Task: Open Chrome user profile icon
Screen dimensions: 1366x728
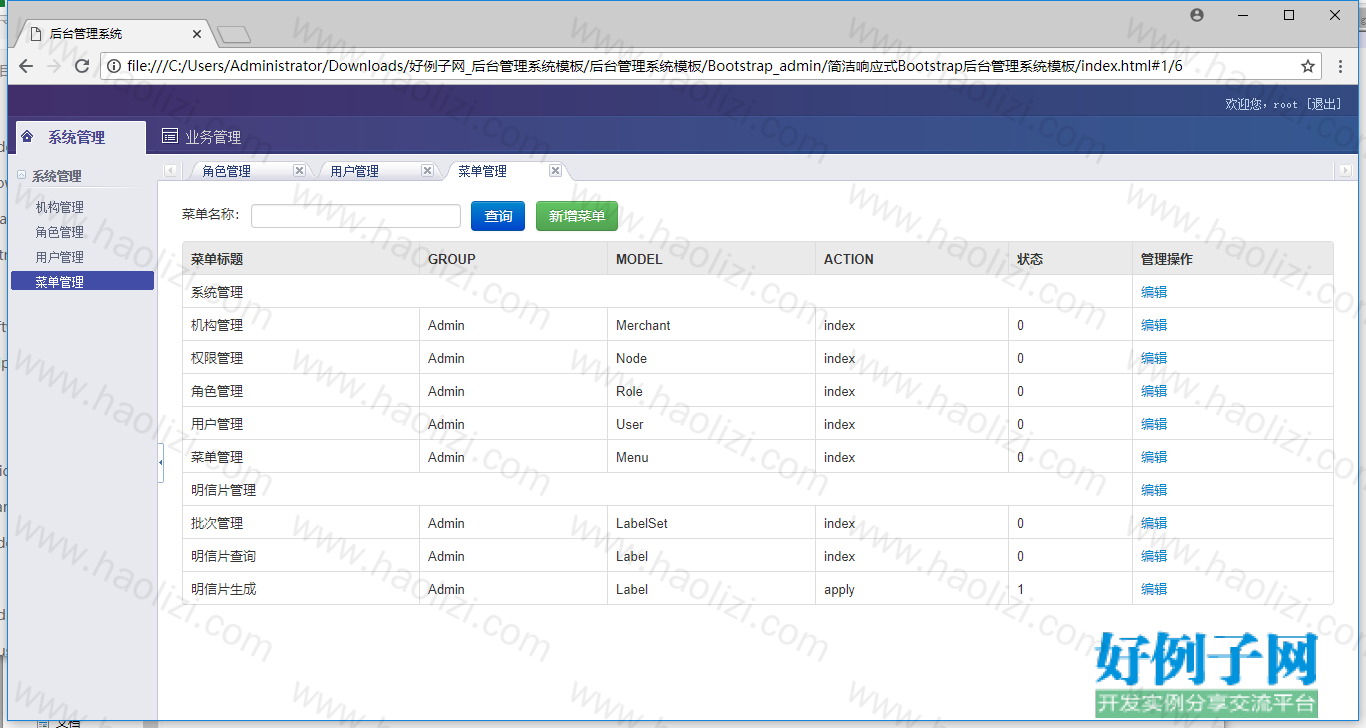Action: [1197, 15]
